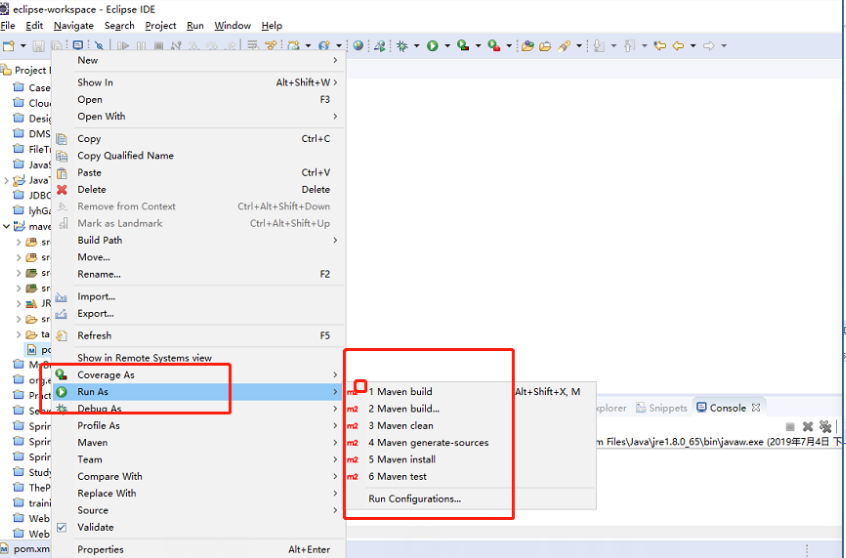The height and width of the screenshot is (558, 846).
Task: Click the Open Task folder toolbar icon
Action: 545,46
